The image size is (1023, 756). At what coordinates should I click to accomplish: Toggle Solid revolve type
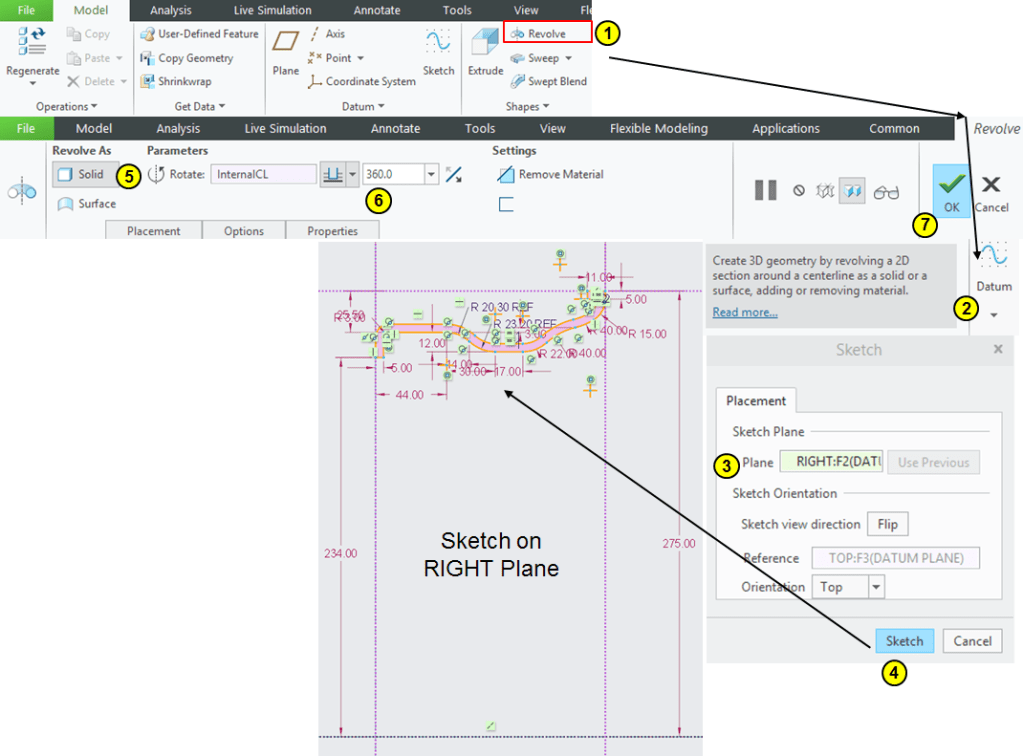(84, 174)
